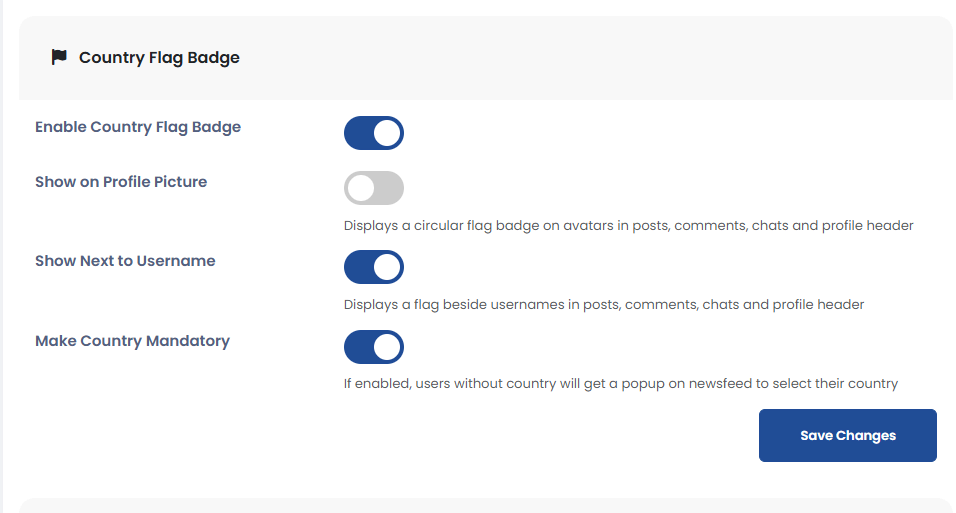Click the flag beside usernames description

click(603, 304)
